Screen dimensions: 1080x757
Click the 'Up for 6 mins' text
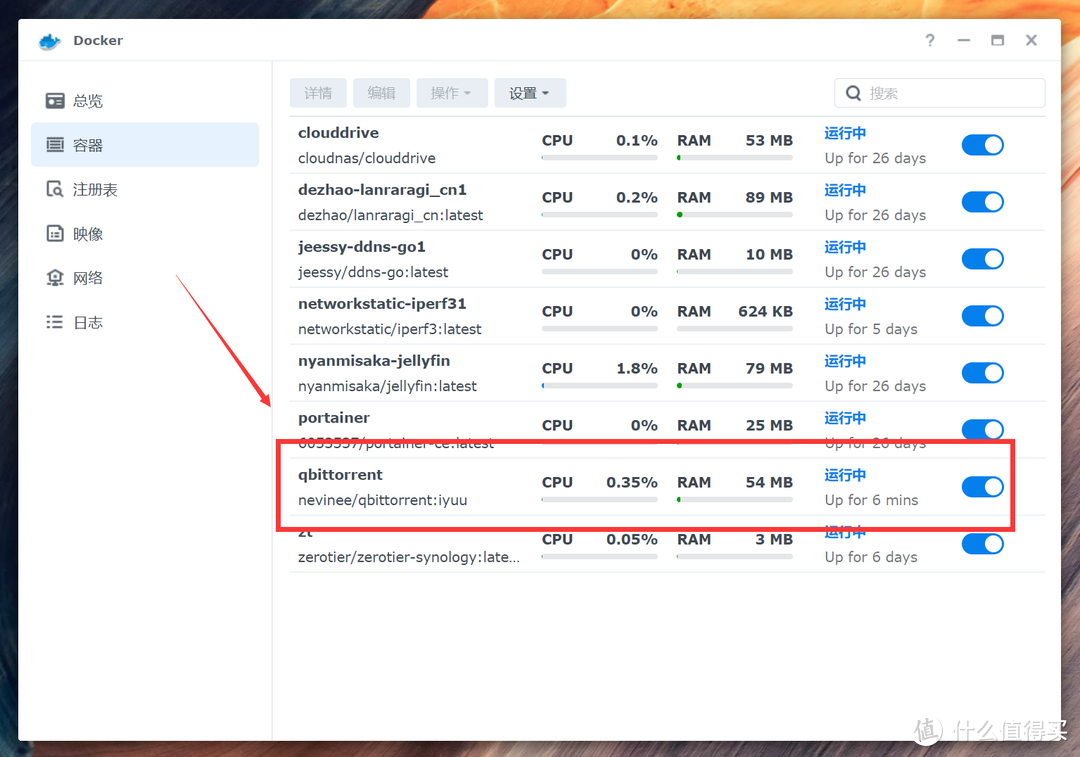click(871, 500)
